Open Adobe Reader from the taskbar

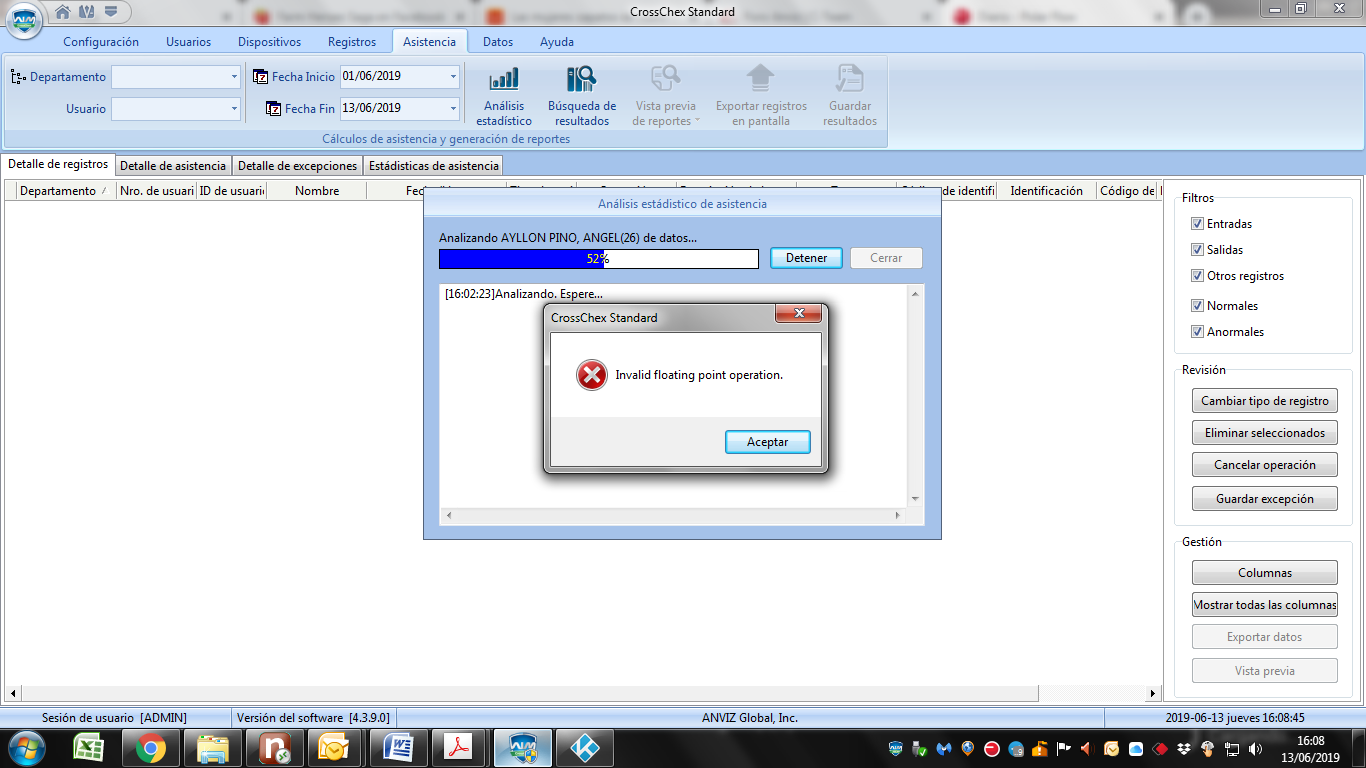[459, 748]
